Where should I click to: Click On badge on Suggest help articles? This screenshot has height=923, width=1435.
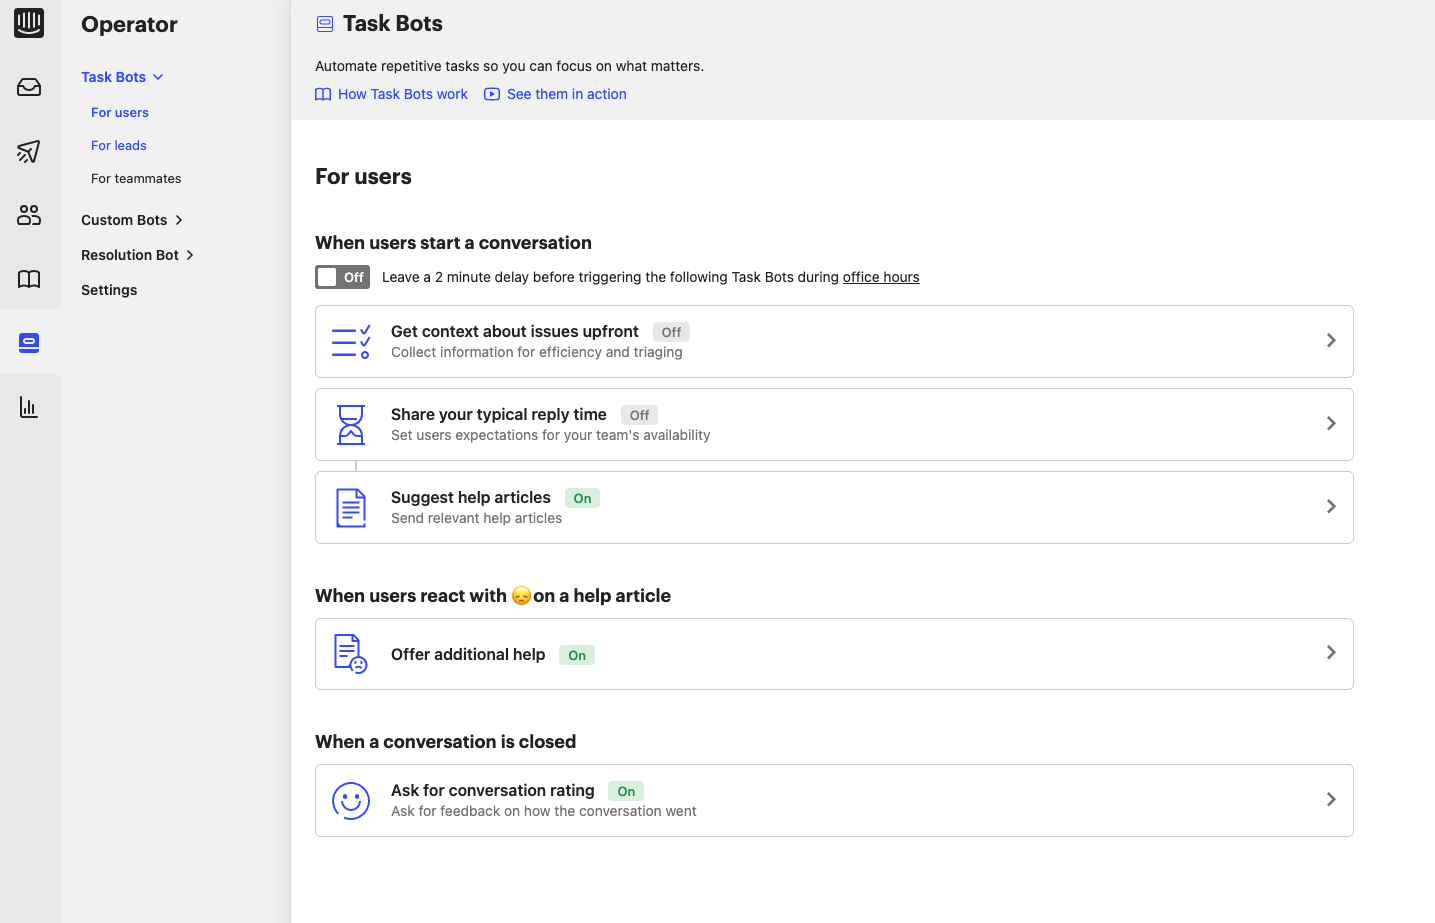click(x=582, y=498)
